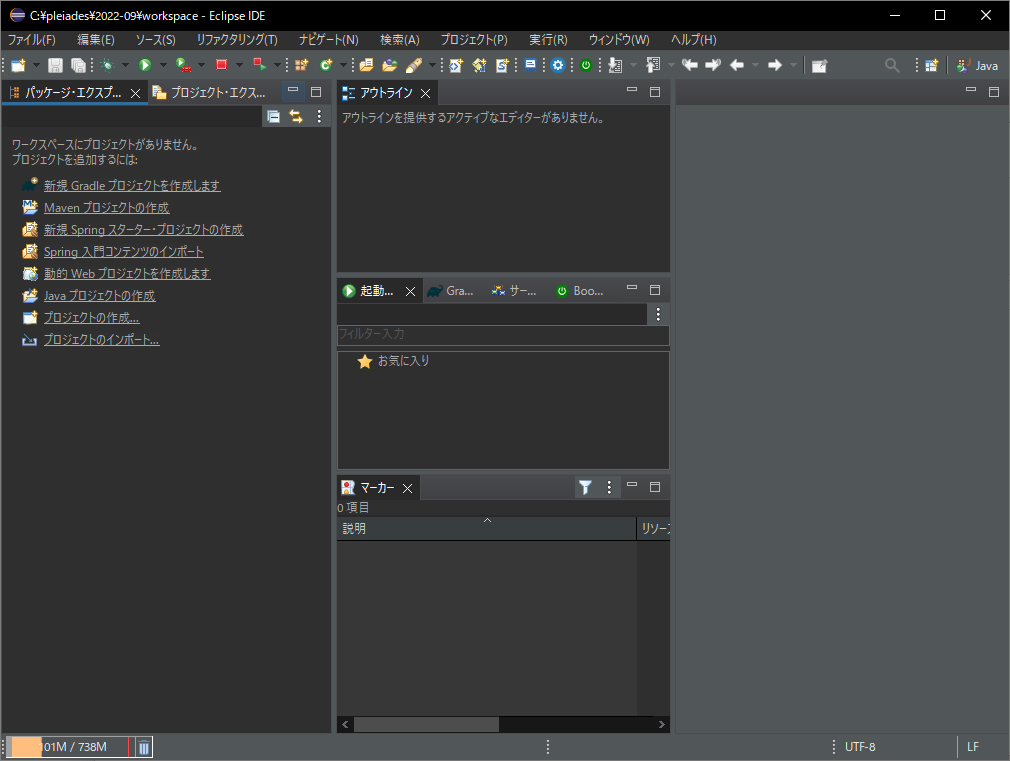Navigate forward with the right arrow
Image resolution: width=1010 pixels, height=761 pixels.
775,65
